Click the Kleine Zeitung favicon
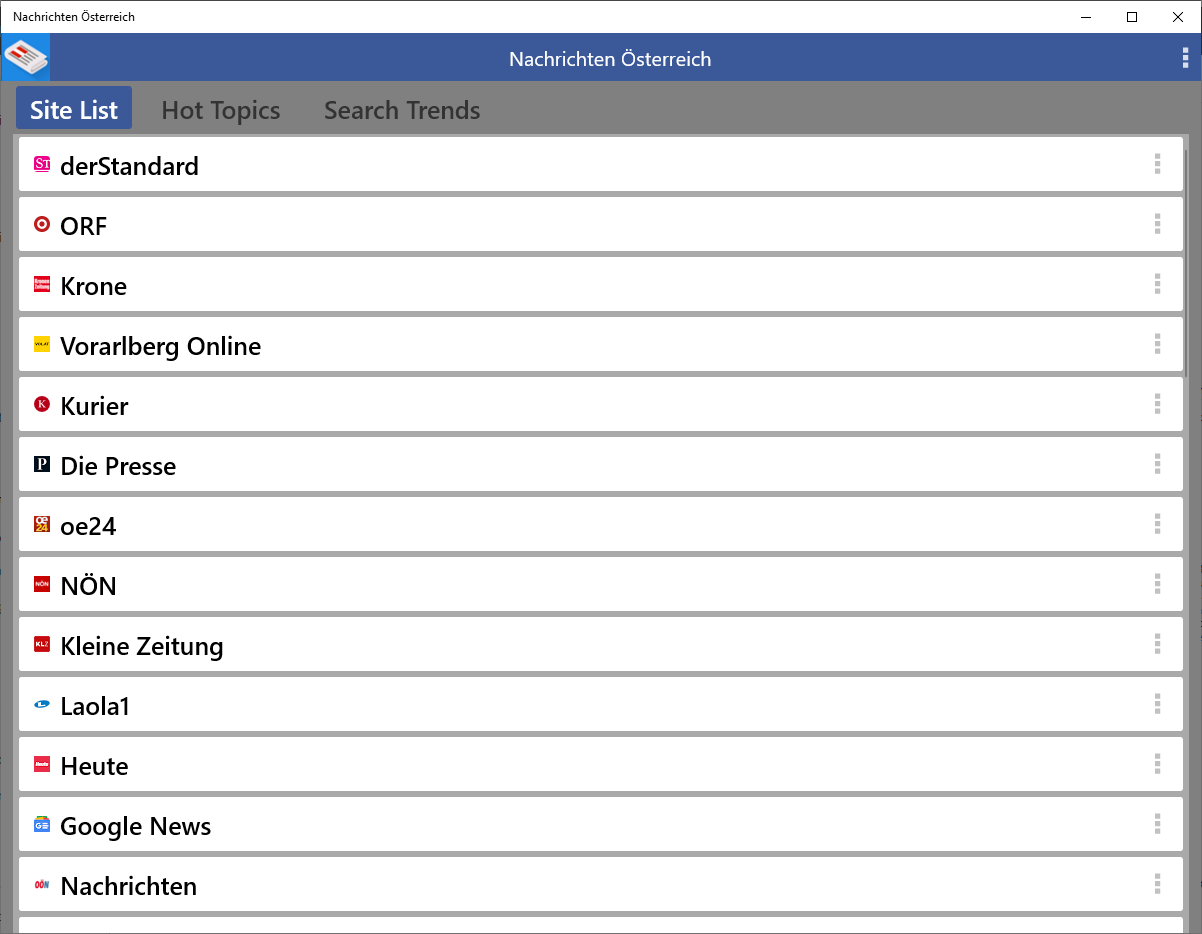 pyautogui.click(x=42, y=644)
